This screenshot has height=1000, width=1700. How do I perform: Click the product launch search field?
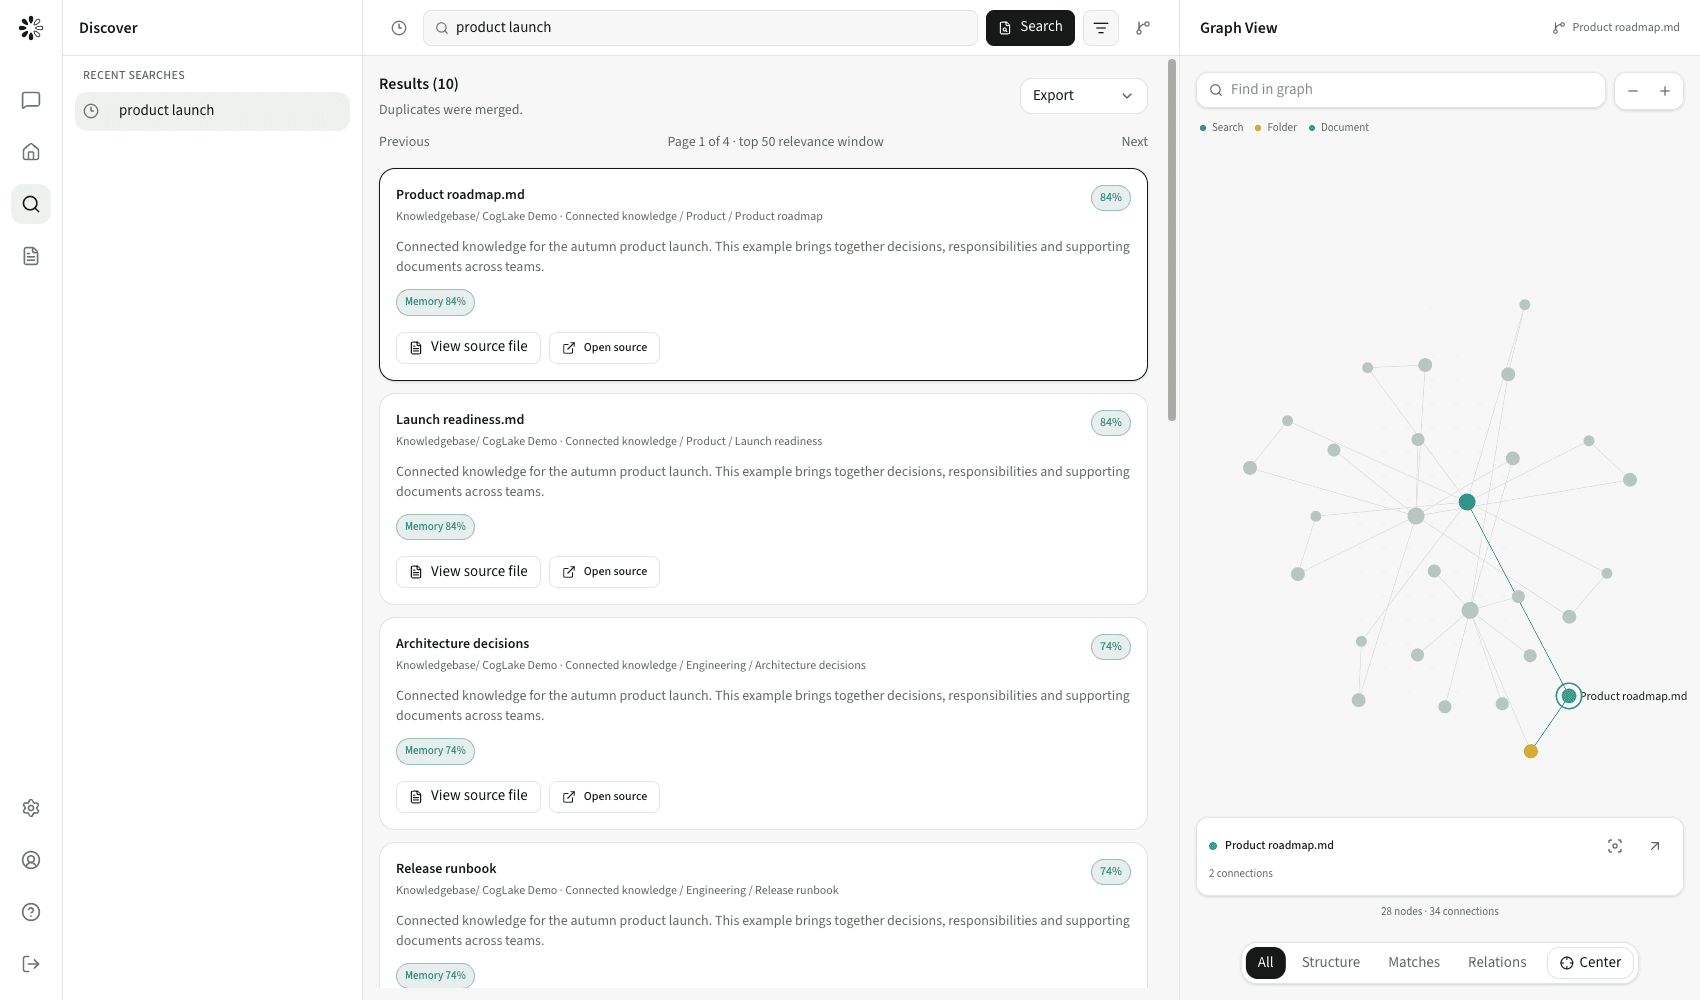pyautogui.click(x=700, y=28)
